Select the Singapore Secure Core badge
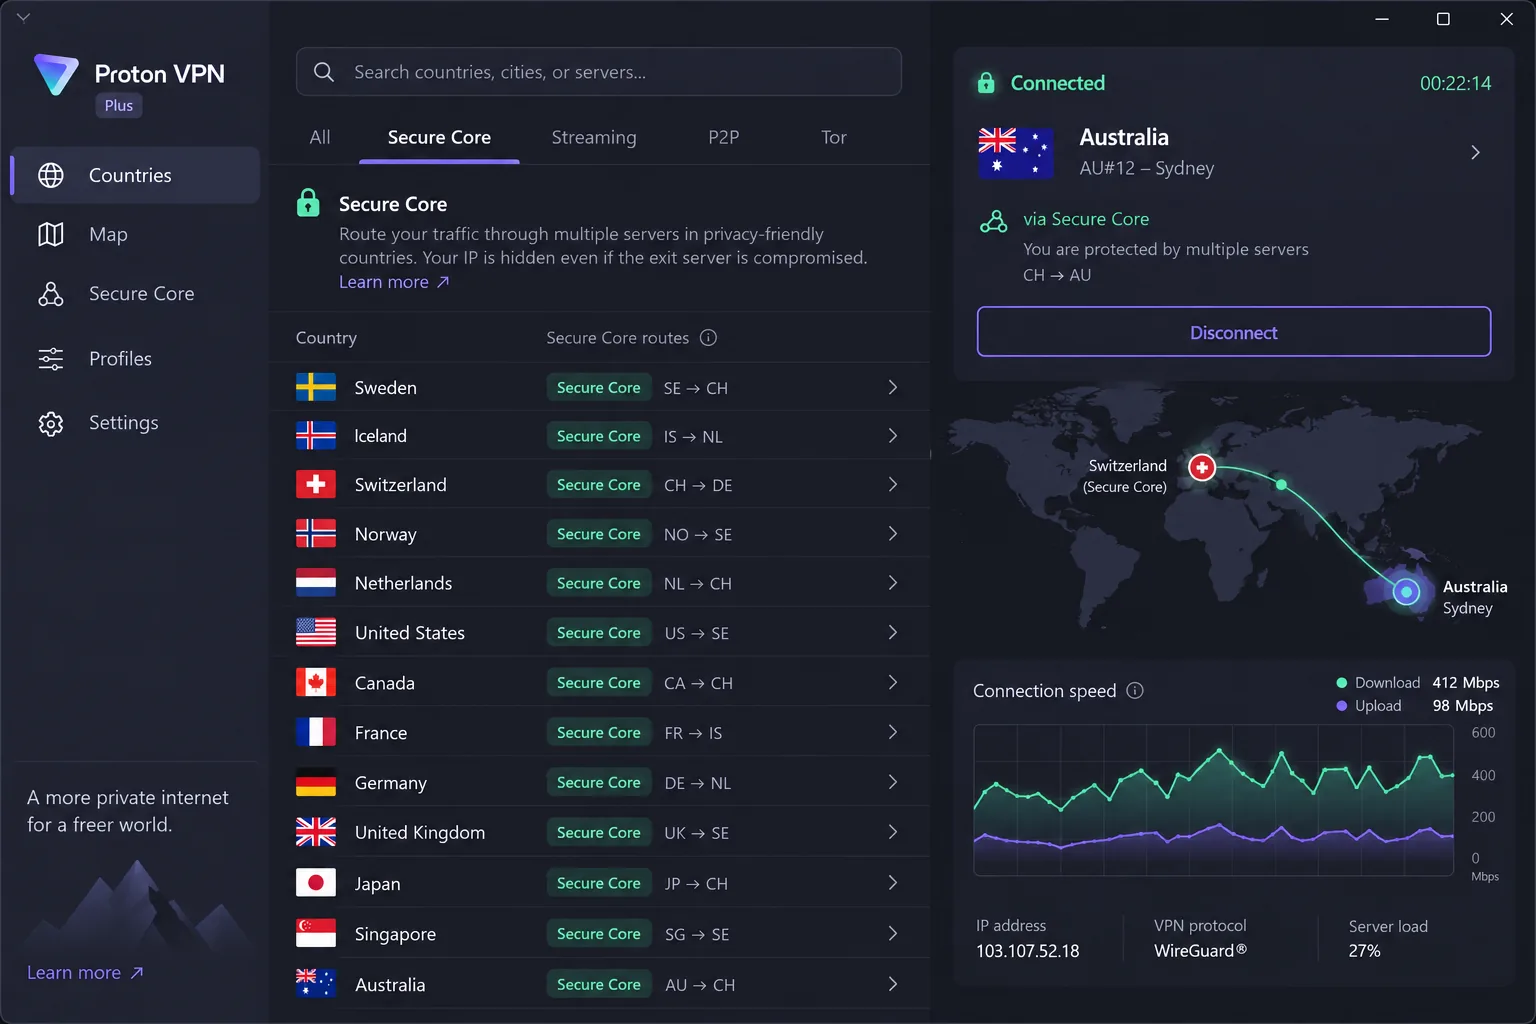 point(599,934)
